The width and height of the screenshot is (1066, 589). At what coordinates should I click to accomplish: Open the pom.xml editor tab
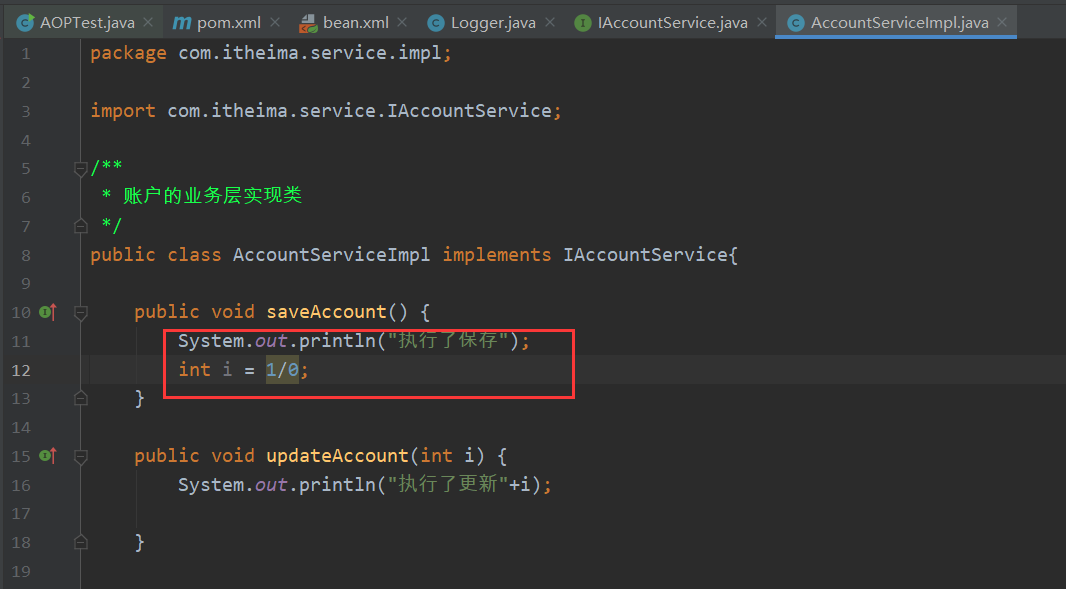[x=228, y=22]
